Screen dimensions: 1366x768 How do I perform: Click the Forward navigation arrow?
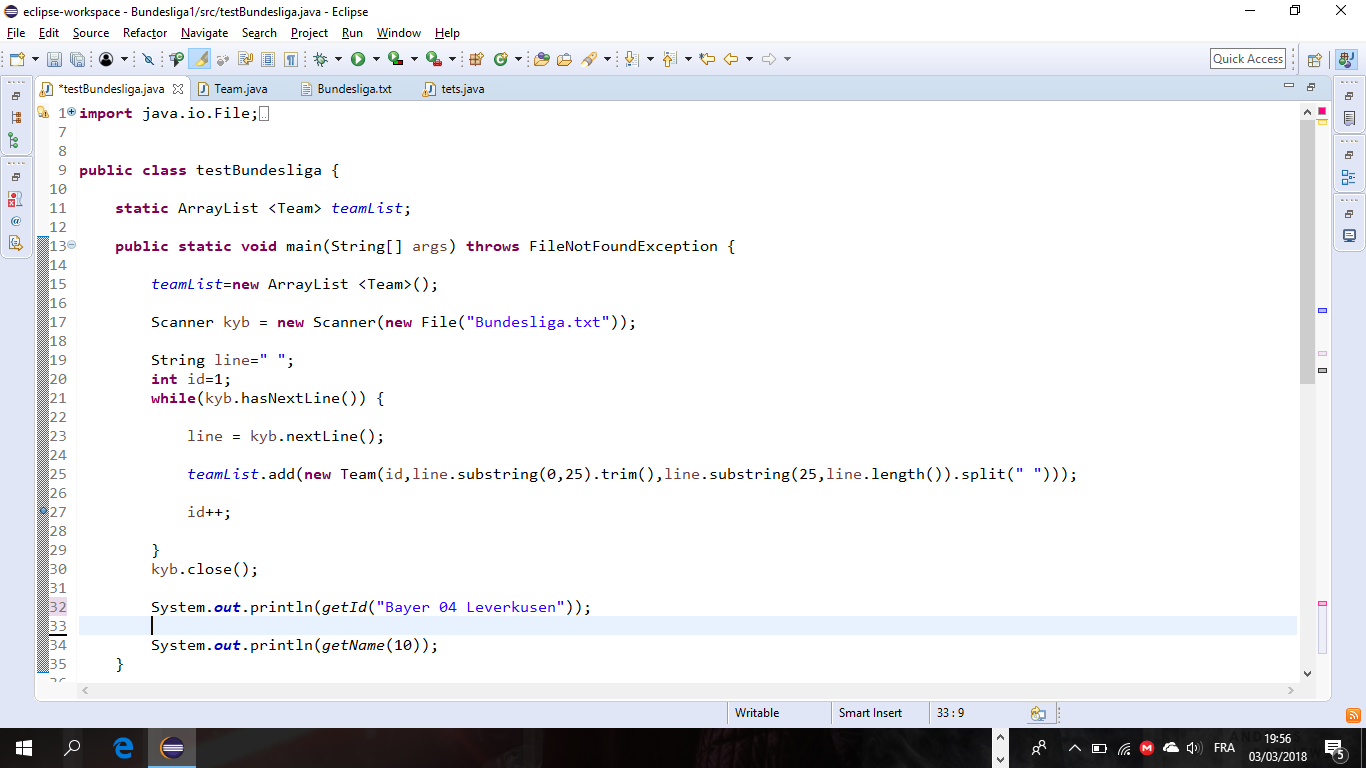(768, 59)
